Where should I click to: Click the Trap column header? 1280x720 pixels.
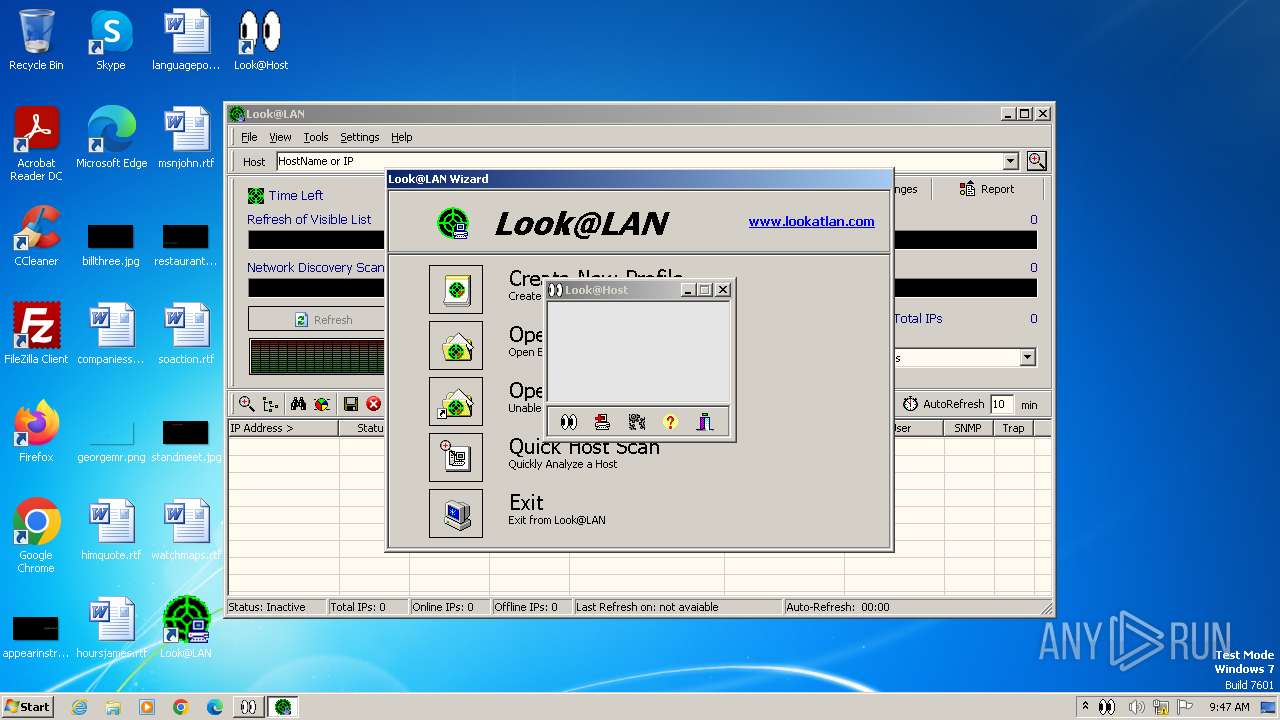point(1013,428)
